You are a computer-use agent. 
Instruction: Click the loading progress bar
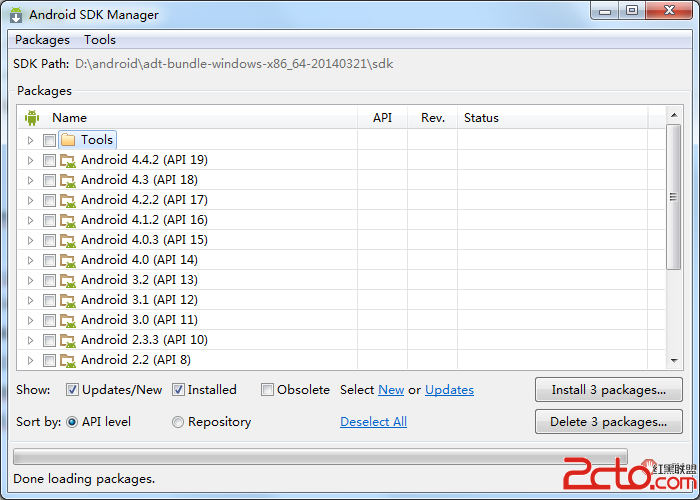tap(320, 457)
